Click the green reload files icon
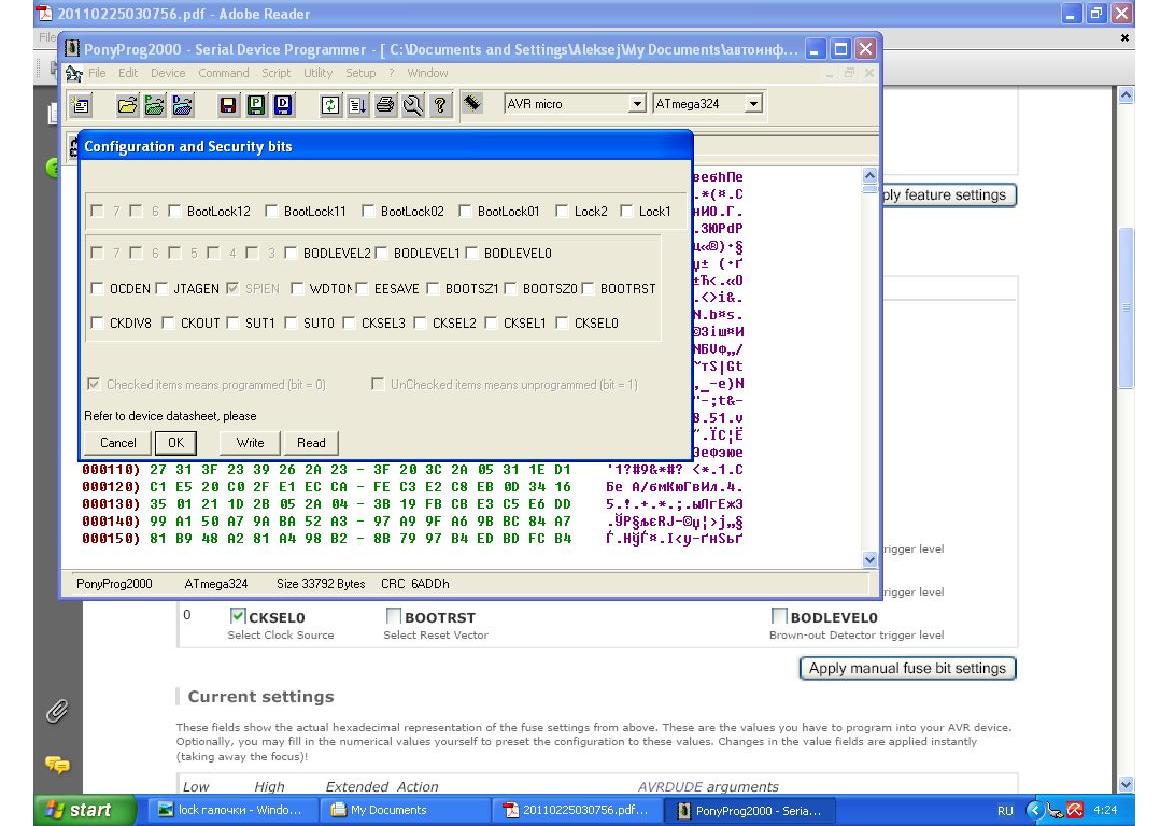The height and width of the screenshot is (826, 1169). click(x=331, y=105)
